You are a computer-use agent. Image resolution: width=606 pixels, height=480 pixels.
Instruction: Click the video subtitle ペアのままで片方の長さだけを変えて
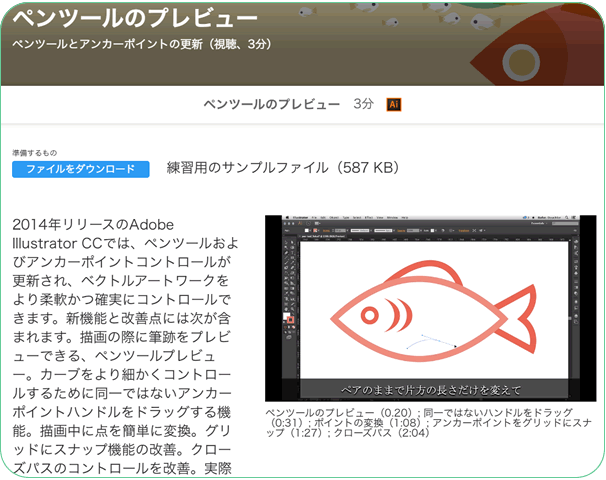coord(431,390)
